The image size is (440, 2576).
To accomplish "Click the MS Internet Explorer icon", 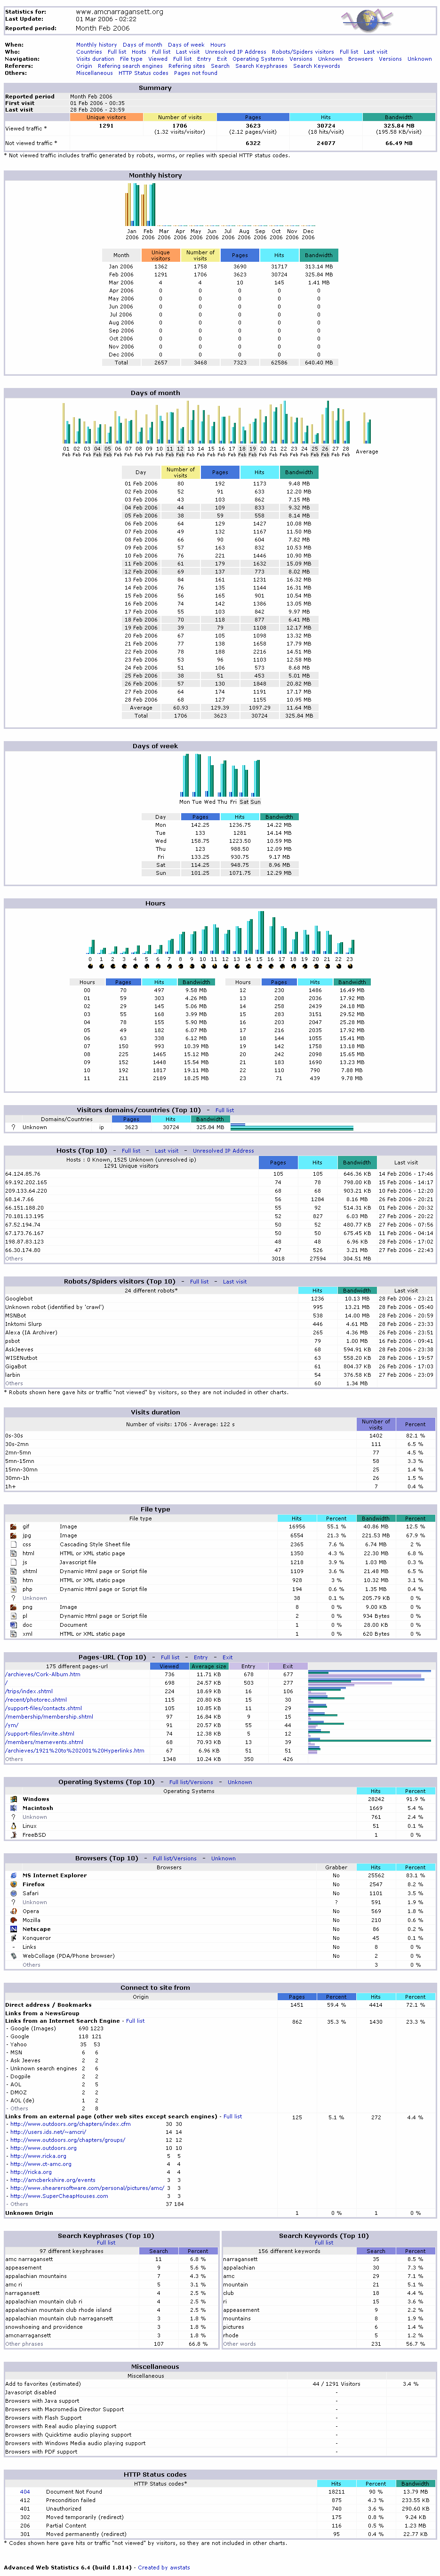I will (13, 1875).
